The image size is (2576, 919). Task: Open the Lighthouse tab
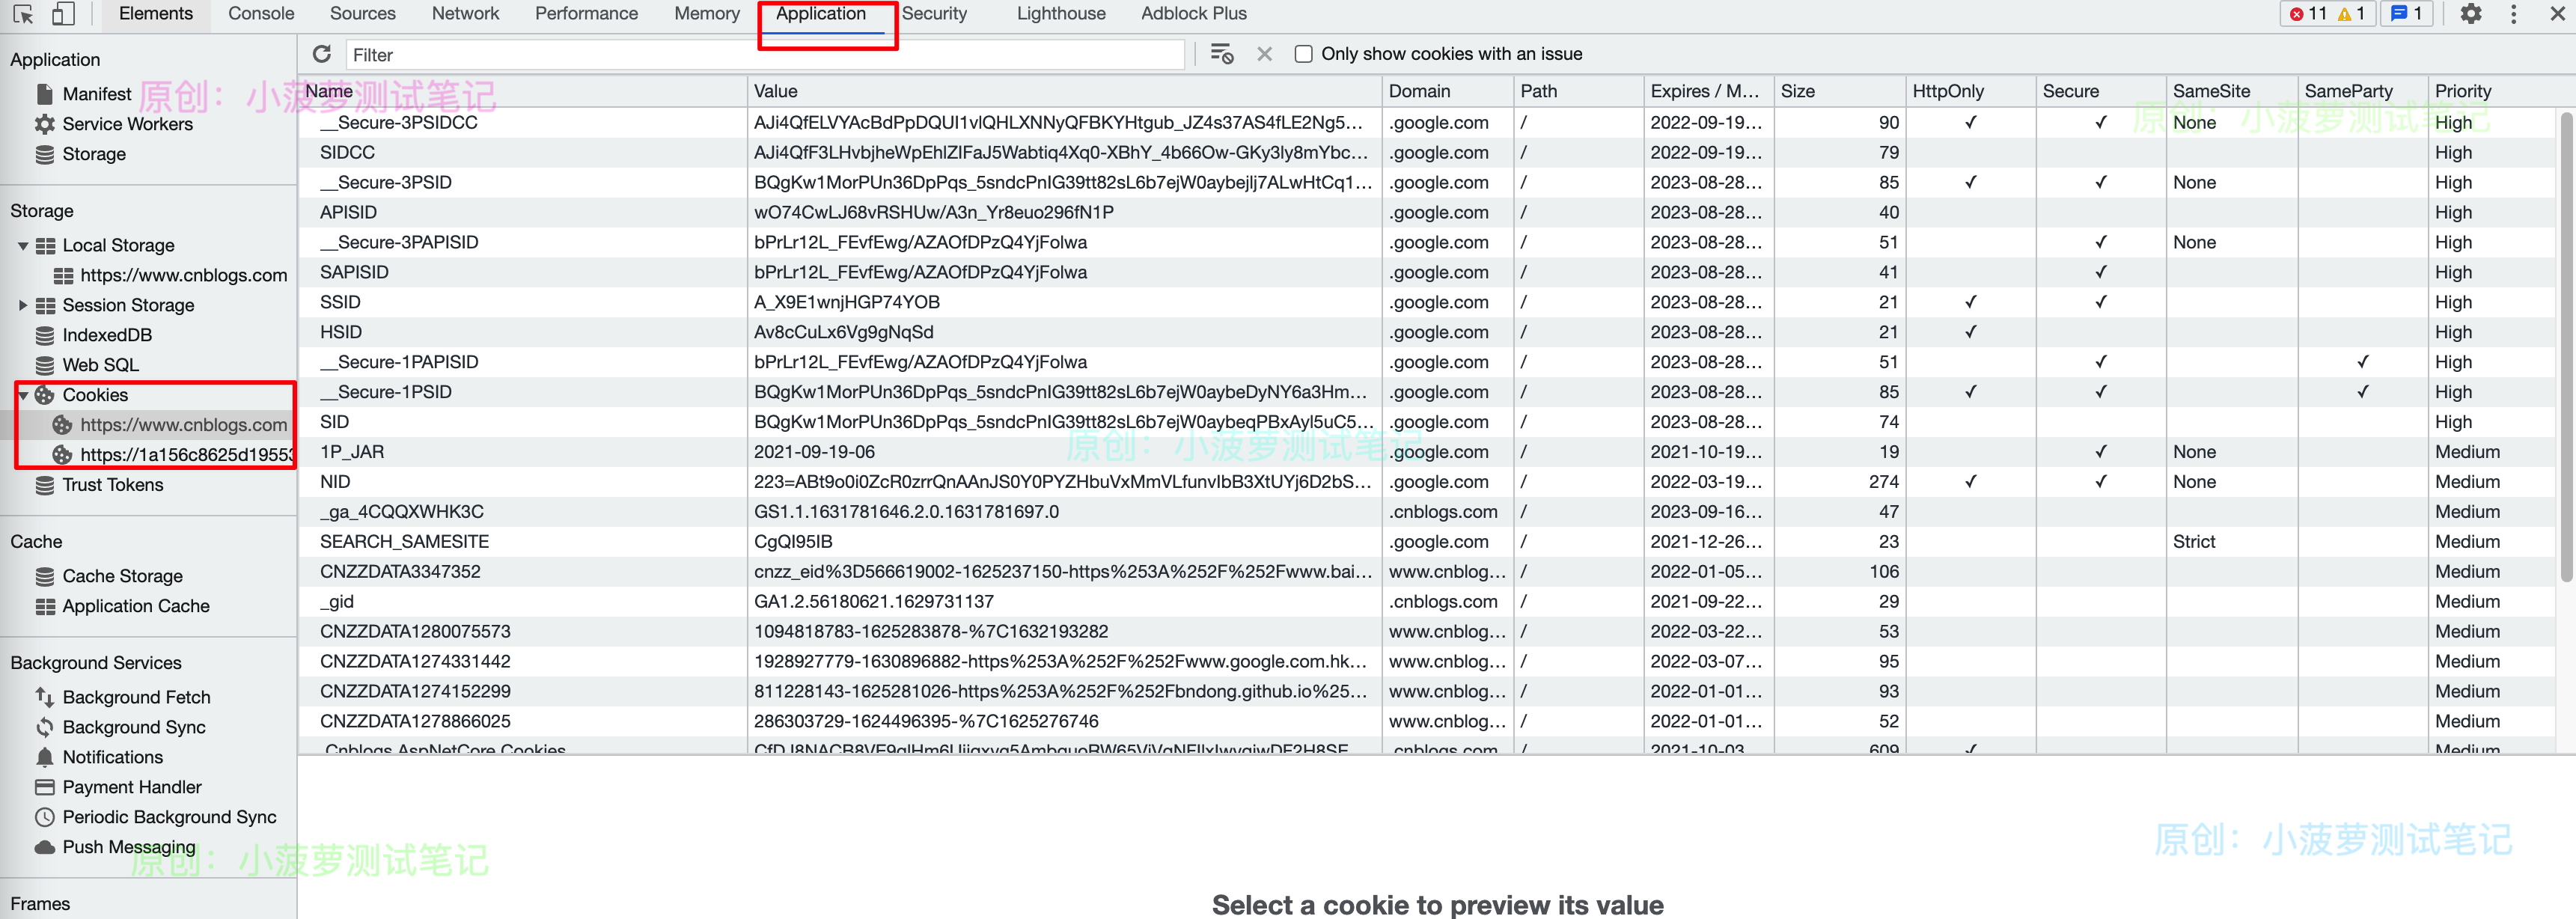[1060, 14]
